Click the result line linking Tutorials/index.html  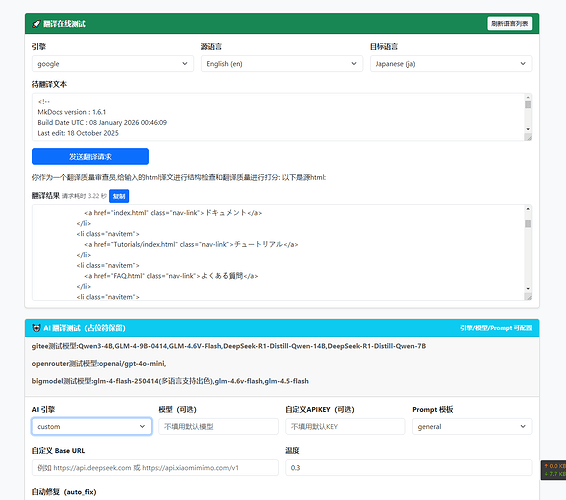tap(191, 244)
